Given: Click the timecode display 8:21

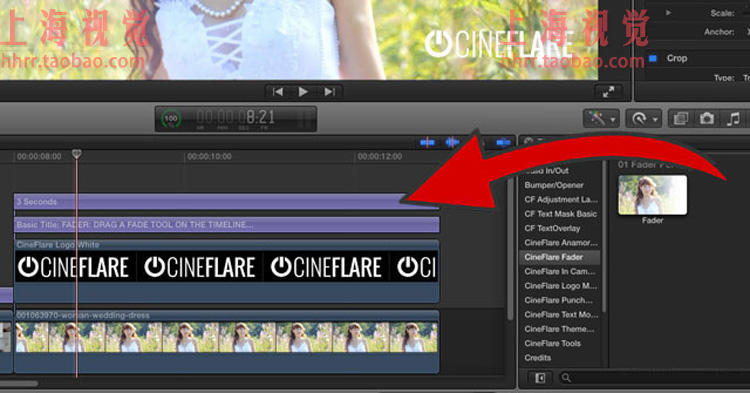Looking at the screenshot, I should [235, 117].
